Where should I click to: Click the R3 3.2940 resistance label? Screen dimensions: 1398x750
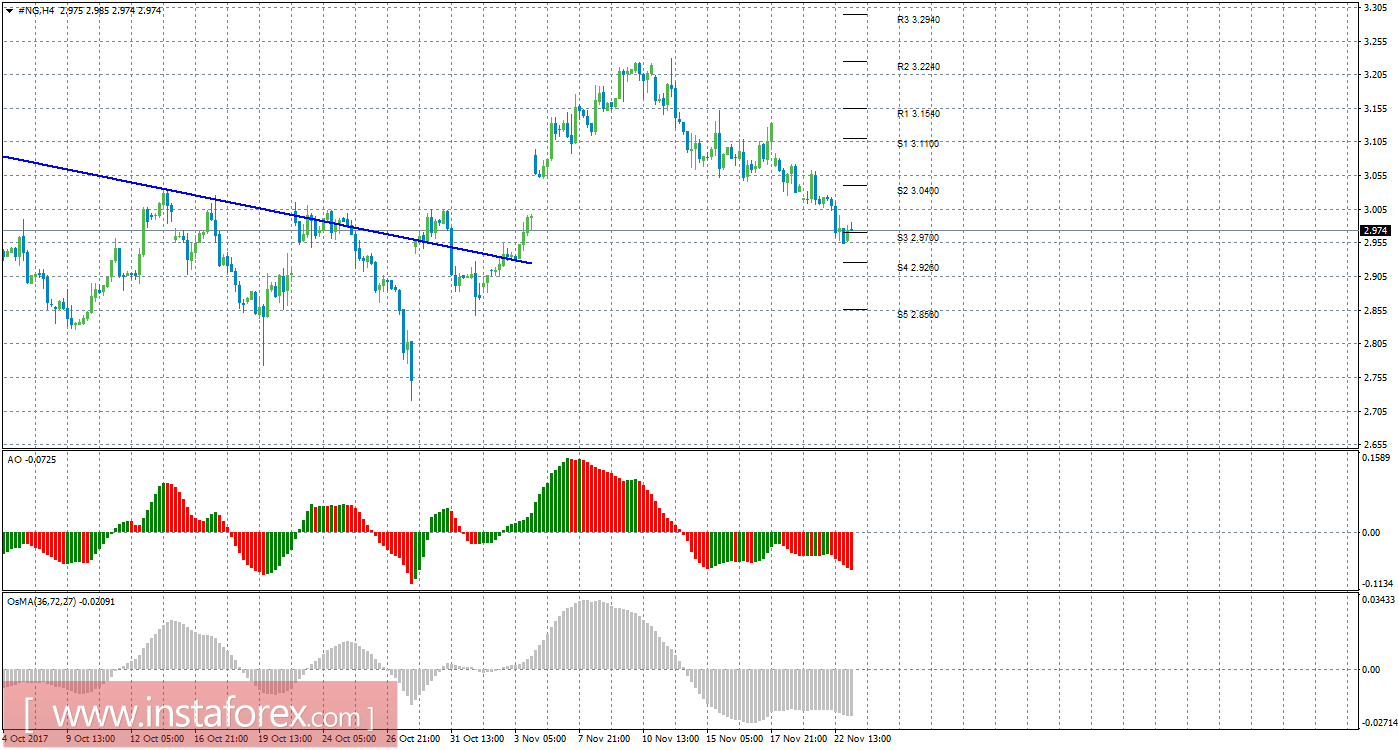918,20
